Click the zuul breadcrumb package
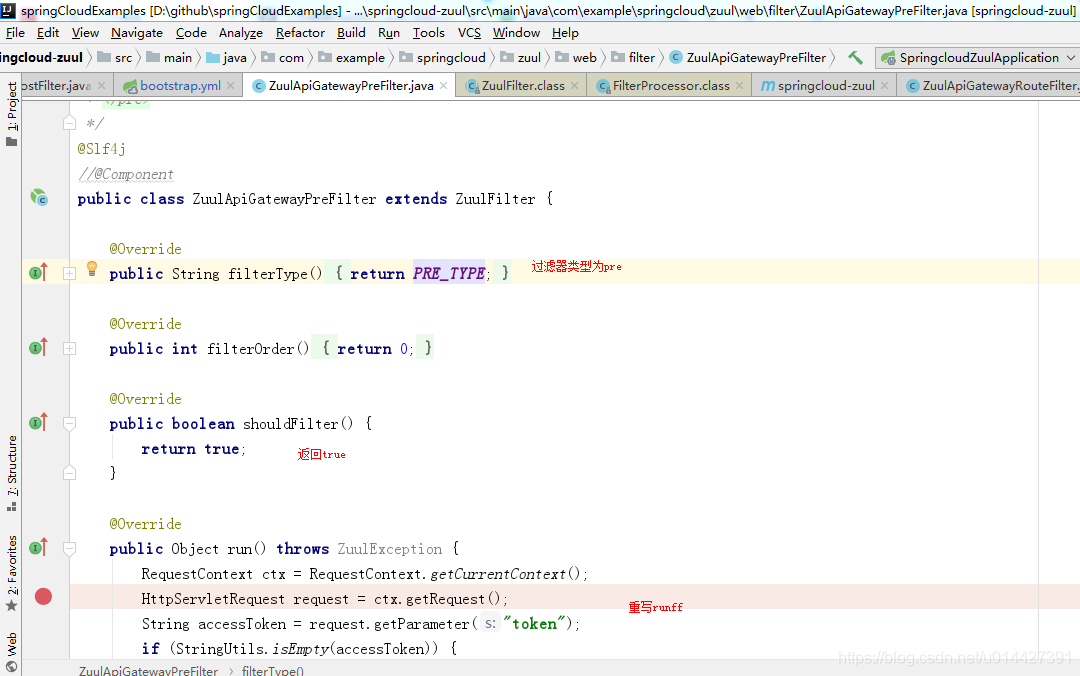1080x676 pixels. click(521, 58)
